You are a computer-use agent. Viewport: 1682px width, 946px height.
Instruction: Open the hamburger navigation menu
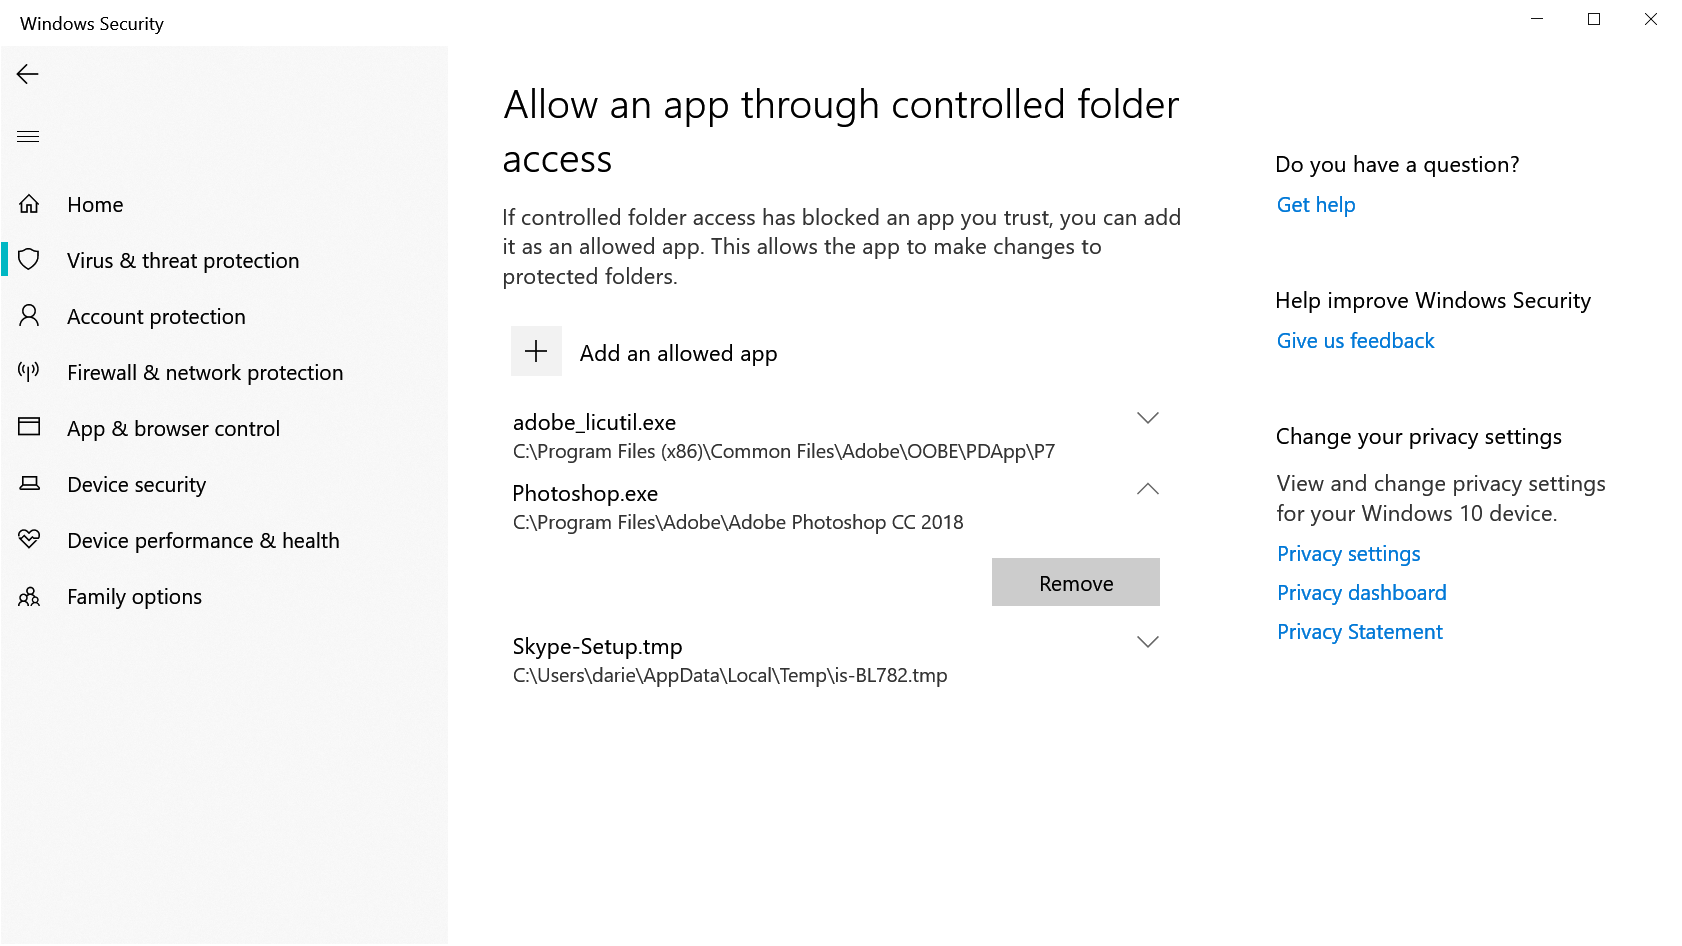coord(28,136)
